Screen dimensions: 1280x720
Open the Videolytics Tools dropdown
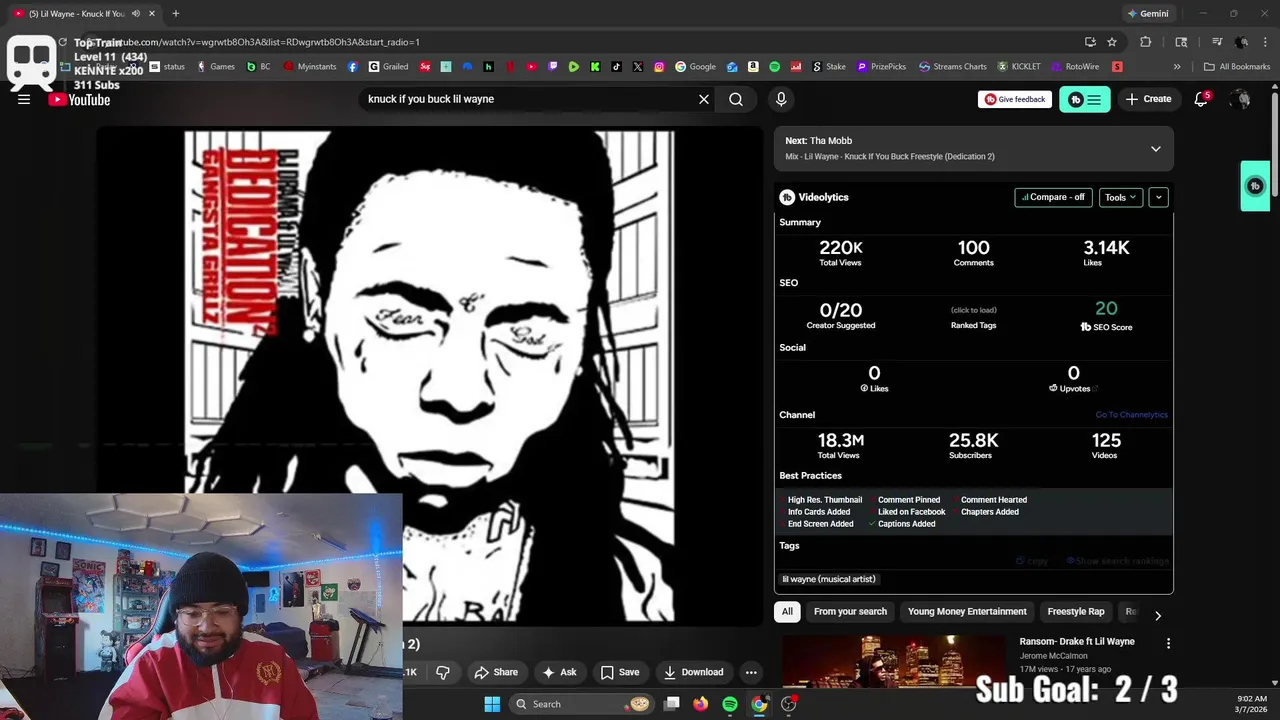pyautogui.click(x=1121, y=197)
